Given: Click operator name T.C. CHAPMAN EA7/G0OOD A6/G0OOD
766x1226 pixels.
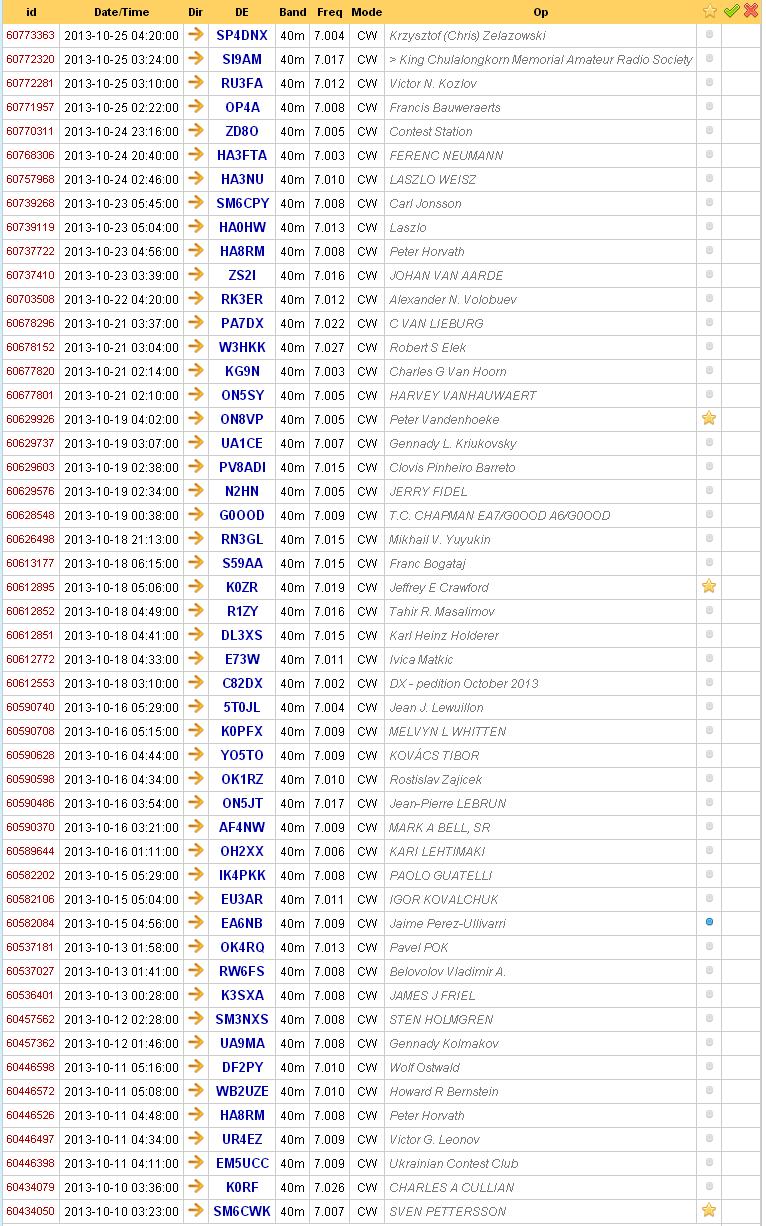Looking at the screenshot, I should point(500,515).
